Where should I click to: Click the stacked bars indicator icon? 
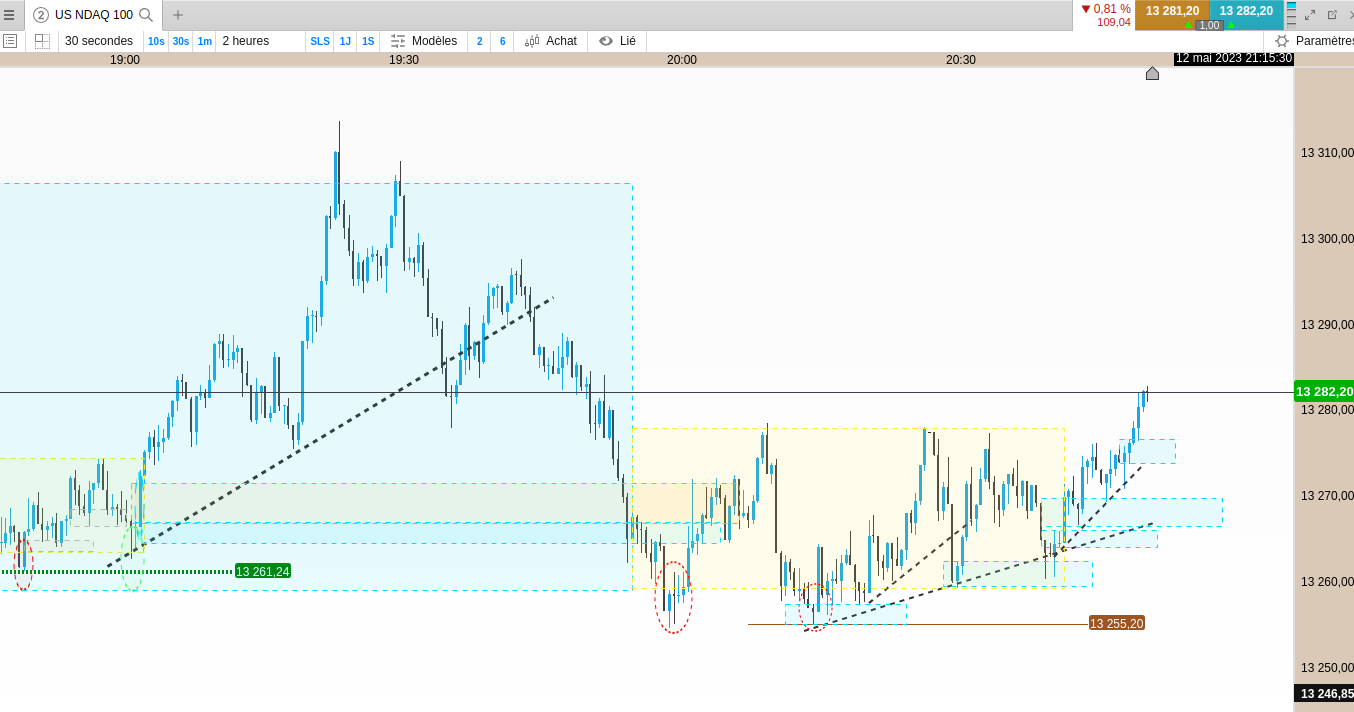click(1291, 13)
